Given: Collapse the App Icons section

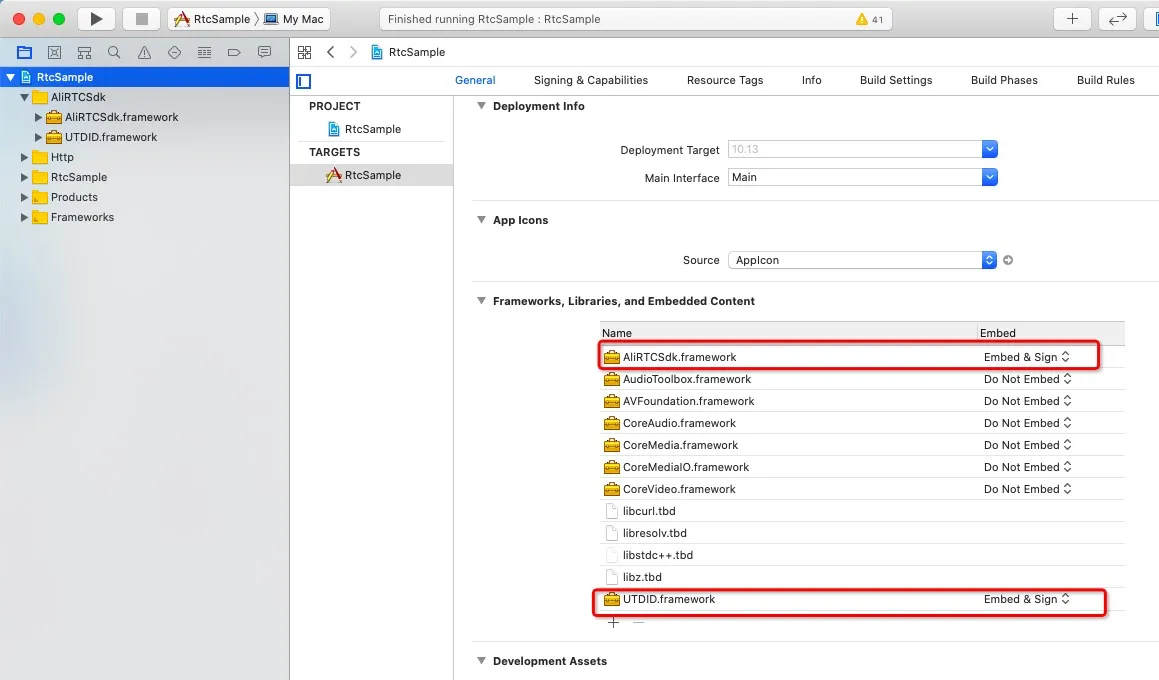Looking at the screenshot, I should pyautogui.click(x=481, y=220).
